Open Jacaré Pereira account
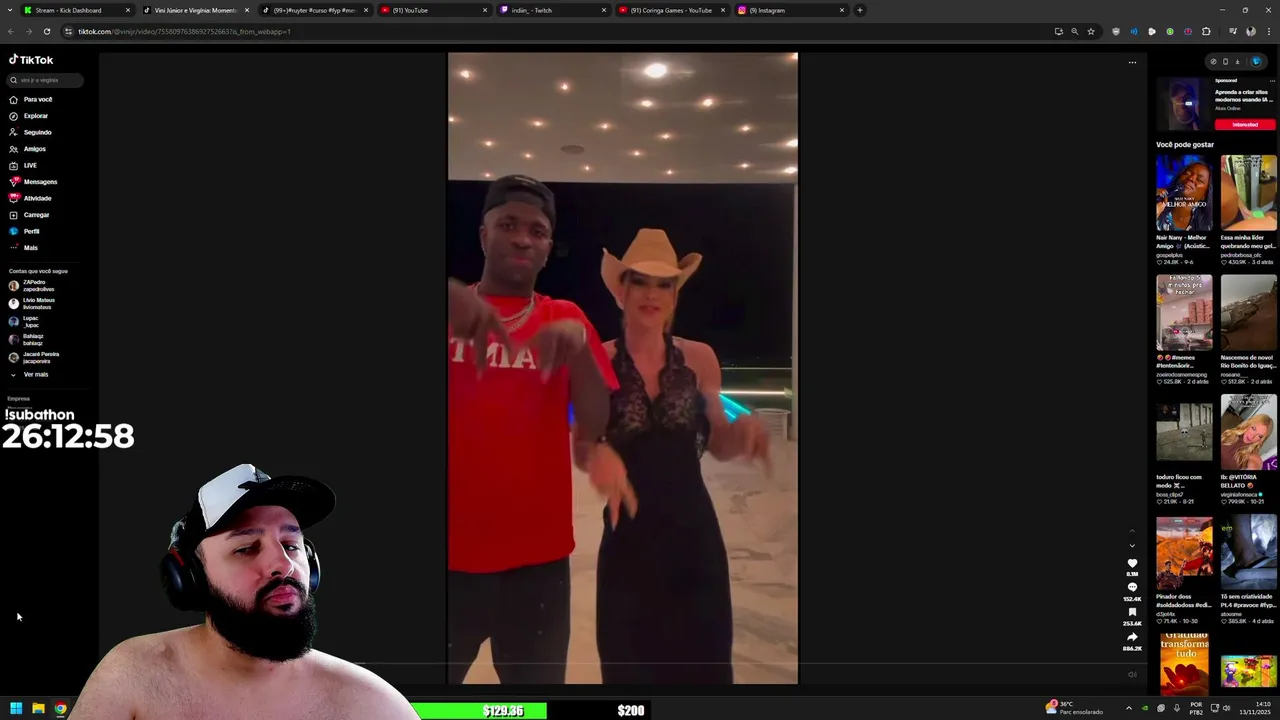 coord(34,358)
